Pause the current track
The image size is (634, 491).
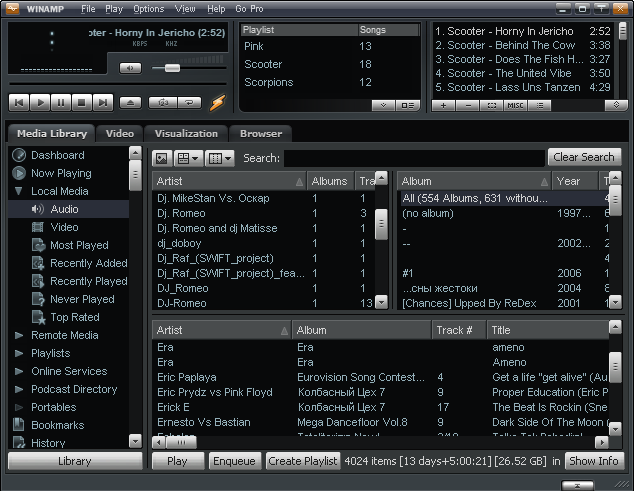coord(61,102)
